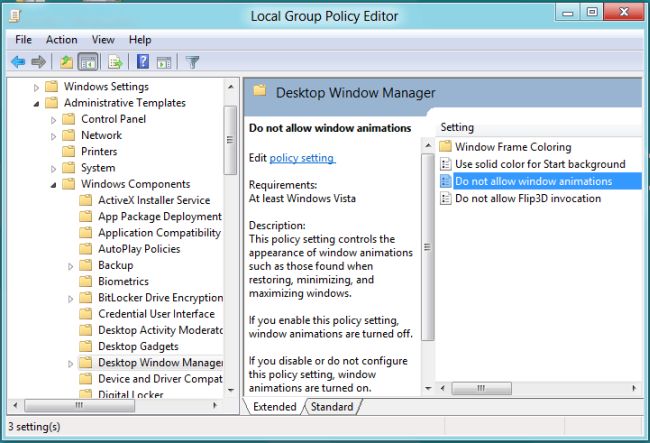Image resolution: width=650 pixels, height=443 pixels.
Task: Expand the System tree node
Action: [53, 169]
